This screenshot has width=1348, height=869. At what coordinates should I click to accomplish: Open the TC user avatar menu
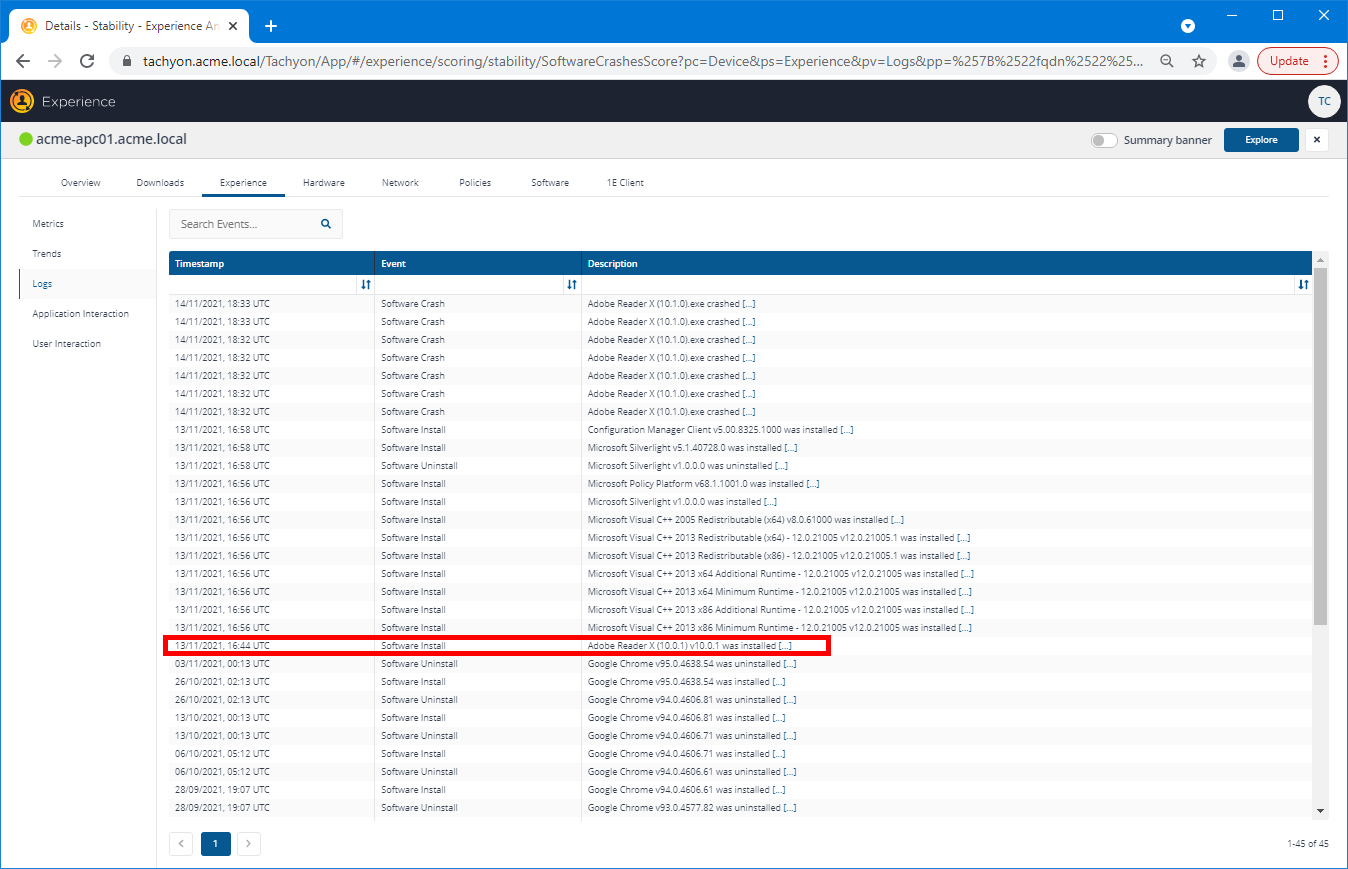pos(1323,101)
